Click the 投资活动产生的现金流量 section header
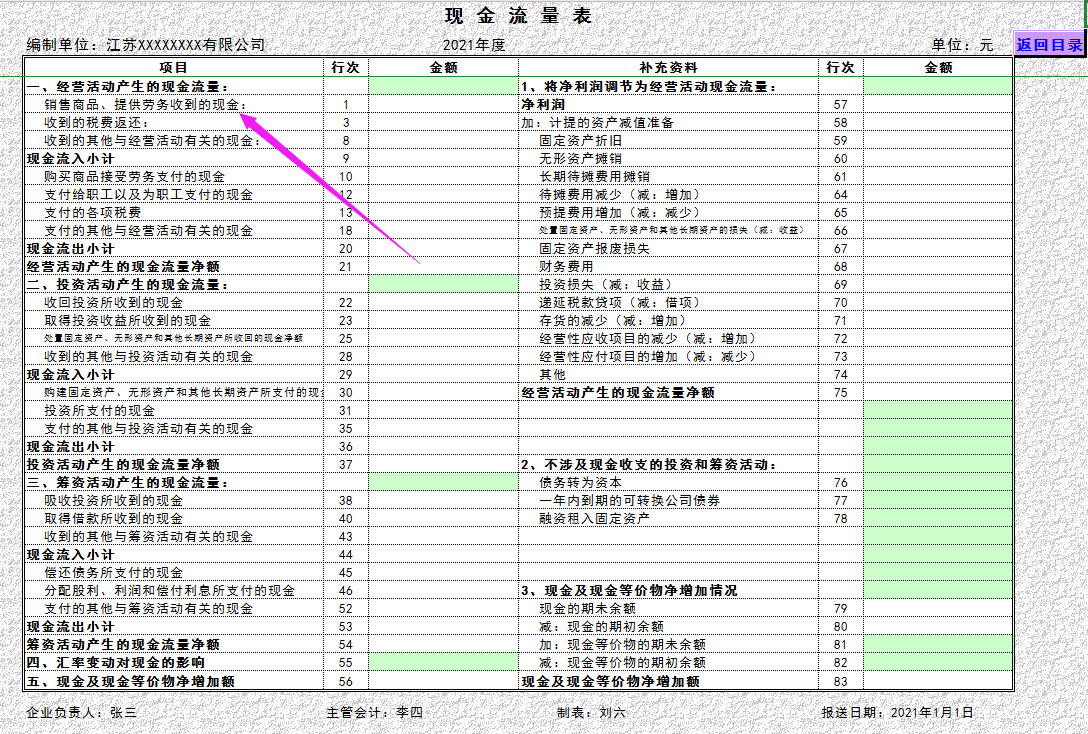This screenshot has height=734, width=1088. pos(130,284)
